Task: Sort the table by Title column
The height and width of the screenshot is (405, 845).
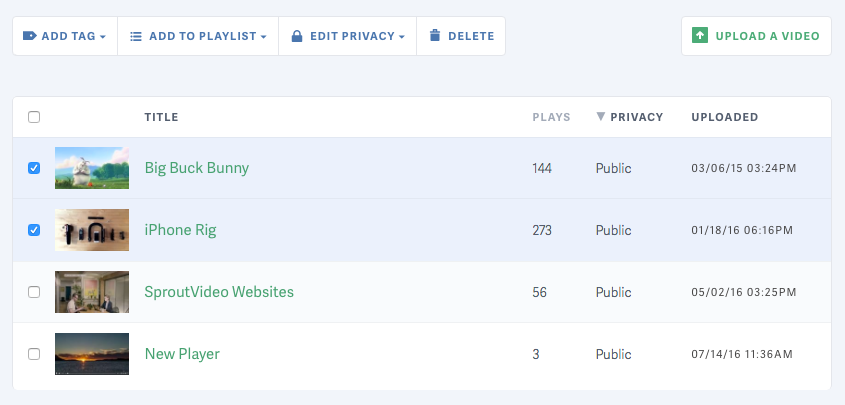Action: (x=161, y=117)
